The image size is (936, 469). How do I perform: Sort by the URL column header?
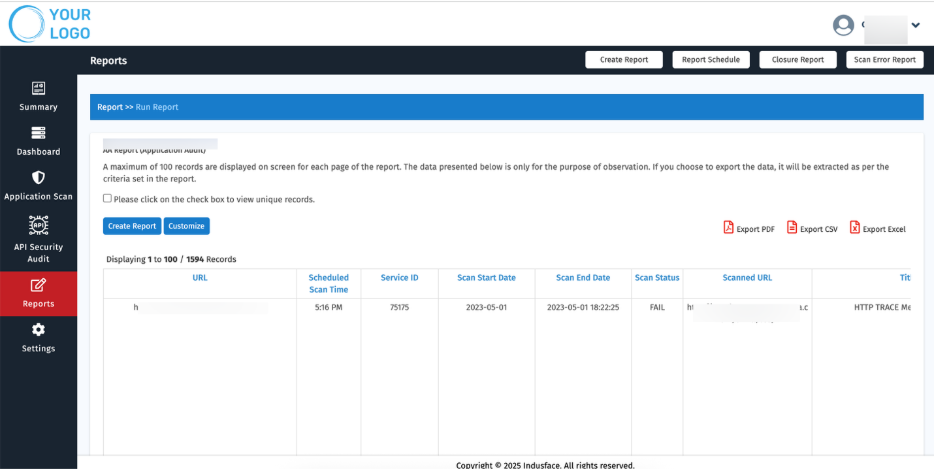(x=200, y=277)
